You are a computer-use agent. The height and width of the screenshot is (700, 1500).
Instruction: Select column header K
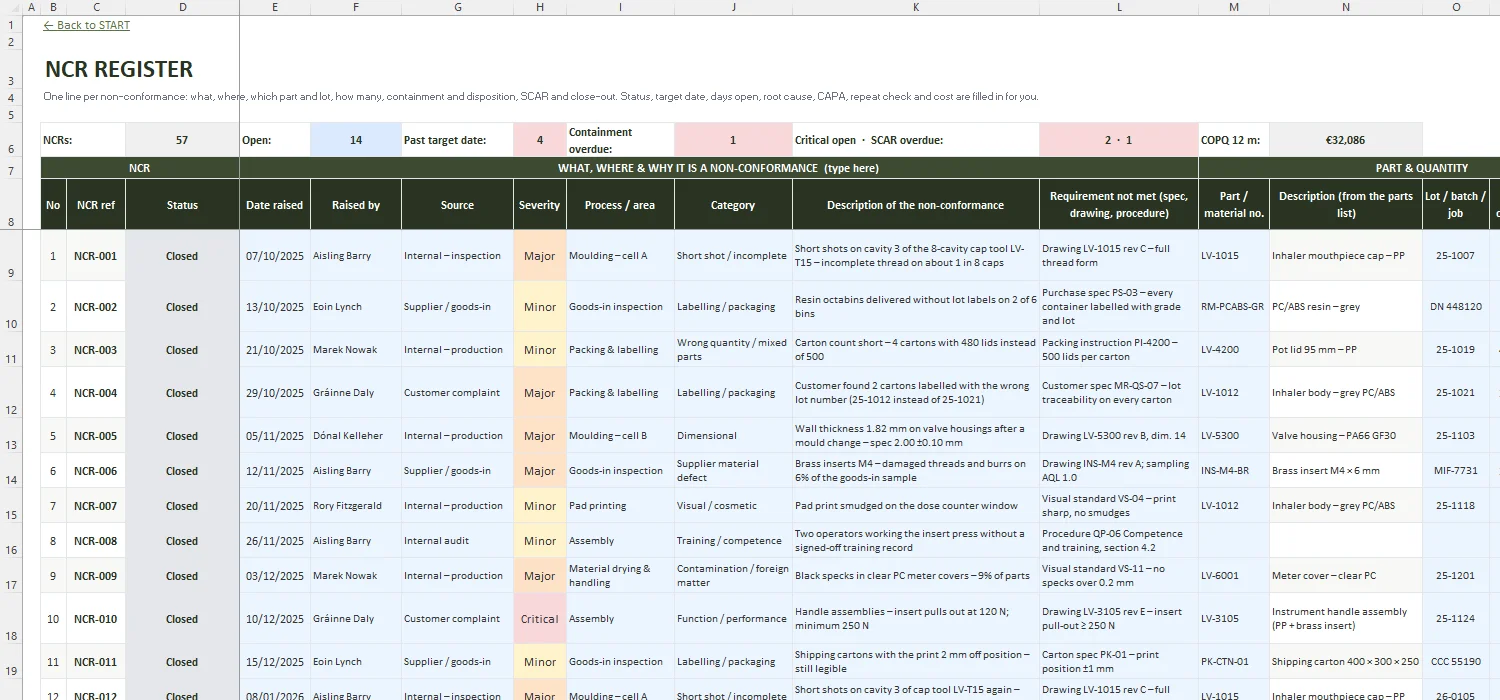(x=916, y=7)
